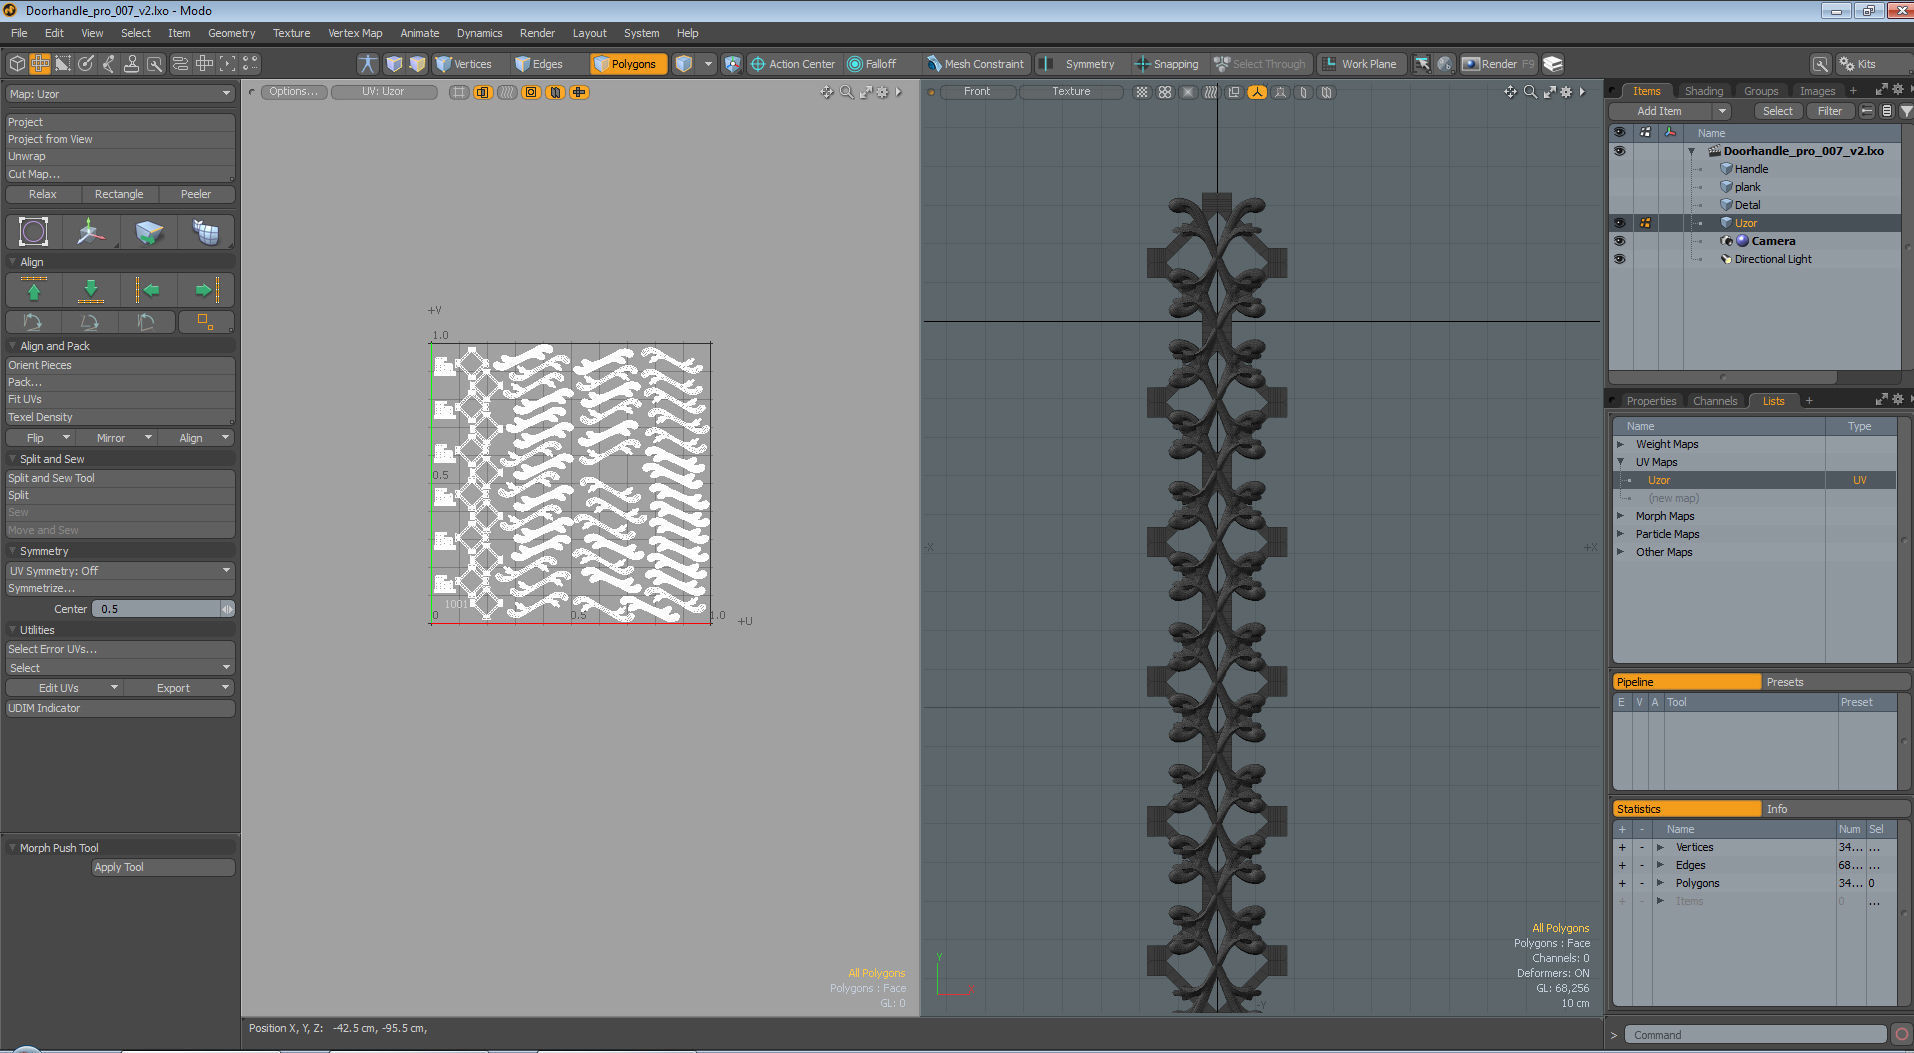Viewport: 1914px width, 1053px height.
Task: Maximize the UV viewport with expand icon
Action: tap(866, 92)
